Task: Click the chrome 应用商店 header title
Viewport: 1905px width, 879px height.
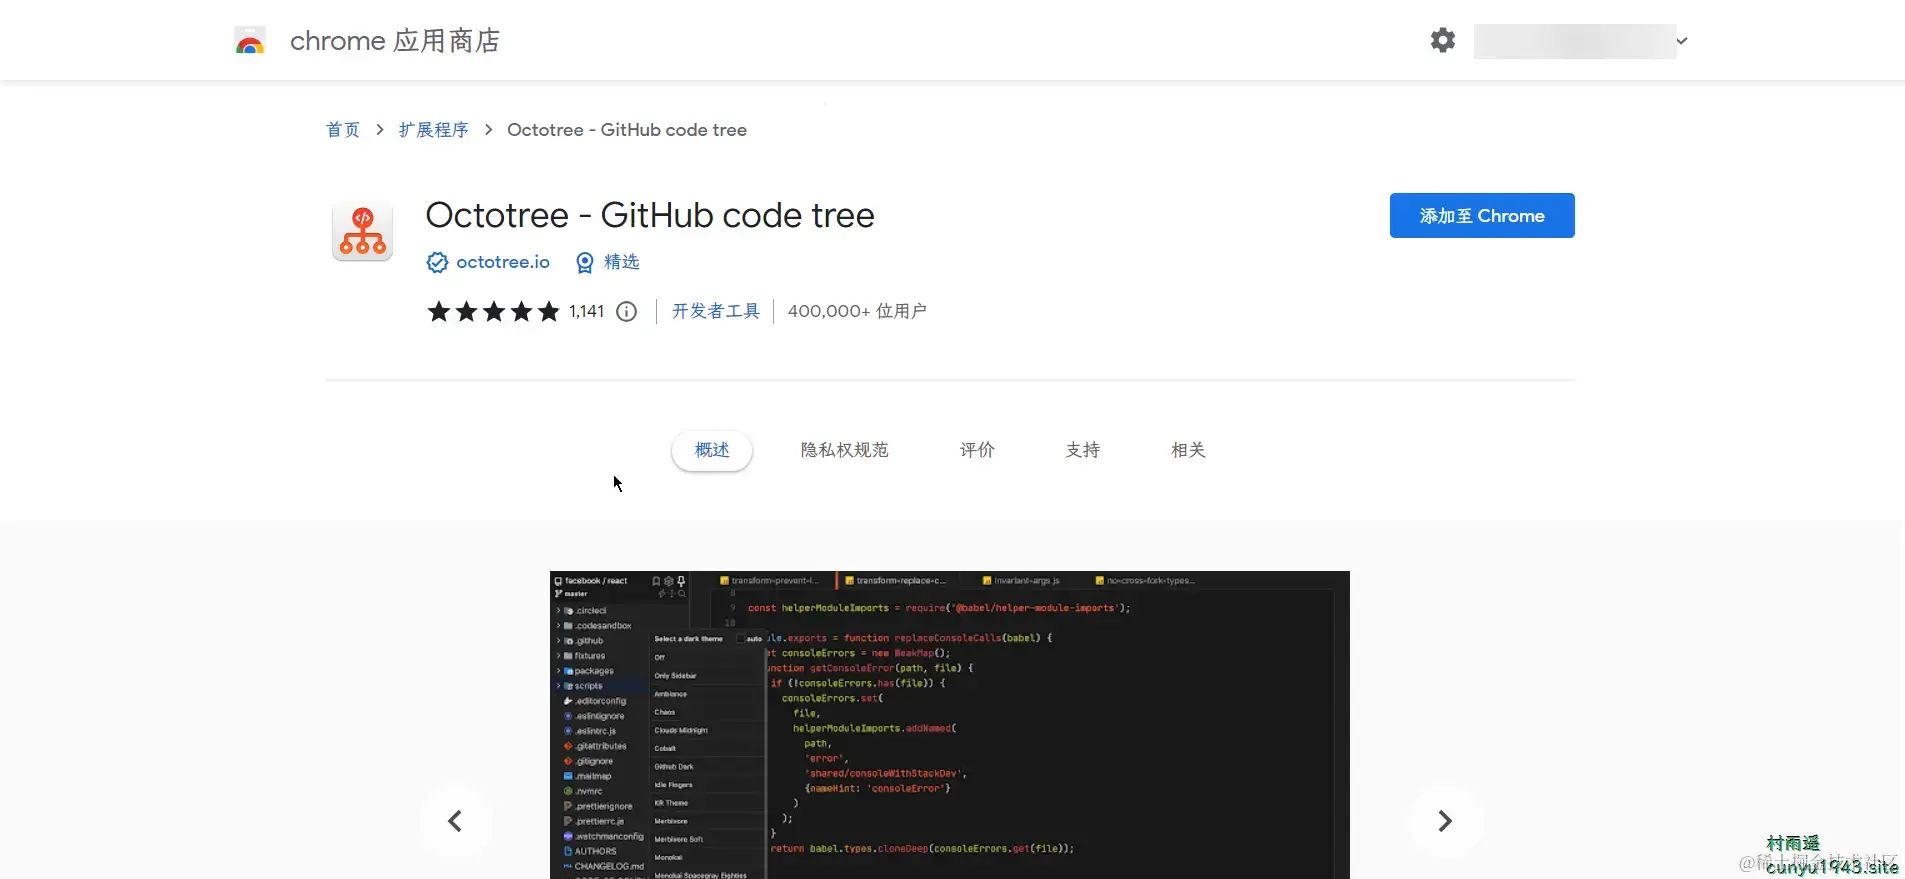Action: 395,41
